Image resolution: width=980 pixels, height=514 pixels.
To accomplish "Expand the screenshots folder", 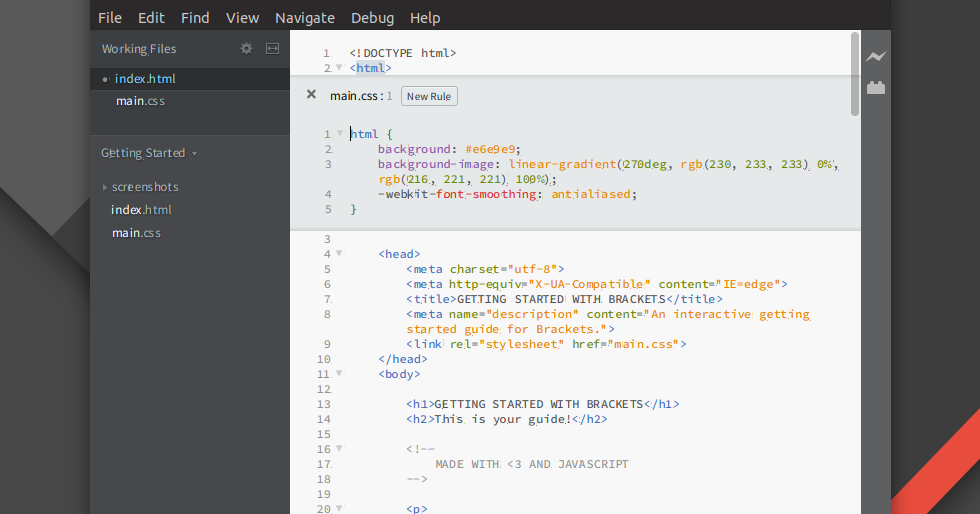I will pyautogui.click(x=105, y=187).
